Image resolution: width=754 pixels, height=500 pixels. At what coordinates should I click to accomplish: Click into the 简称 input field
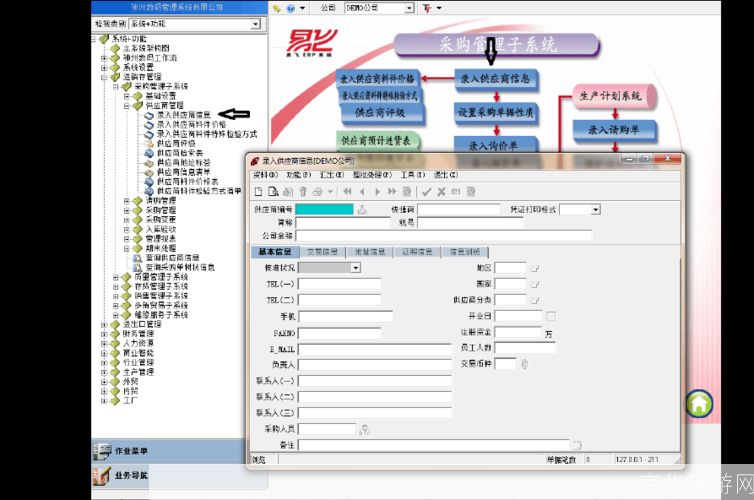point(342,223)
